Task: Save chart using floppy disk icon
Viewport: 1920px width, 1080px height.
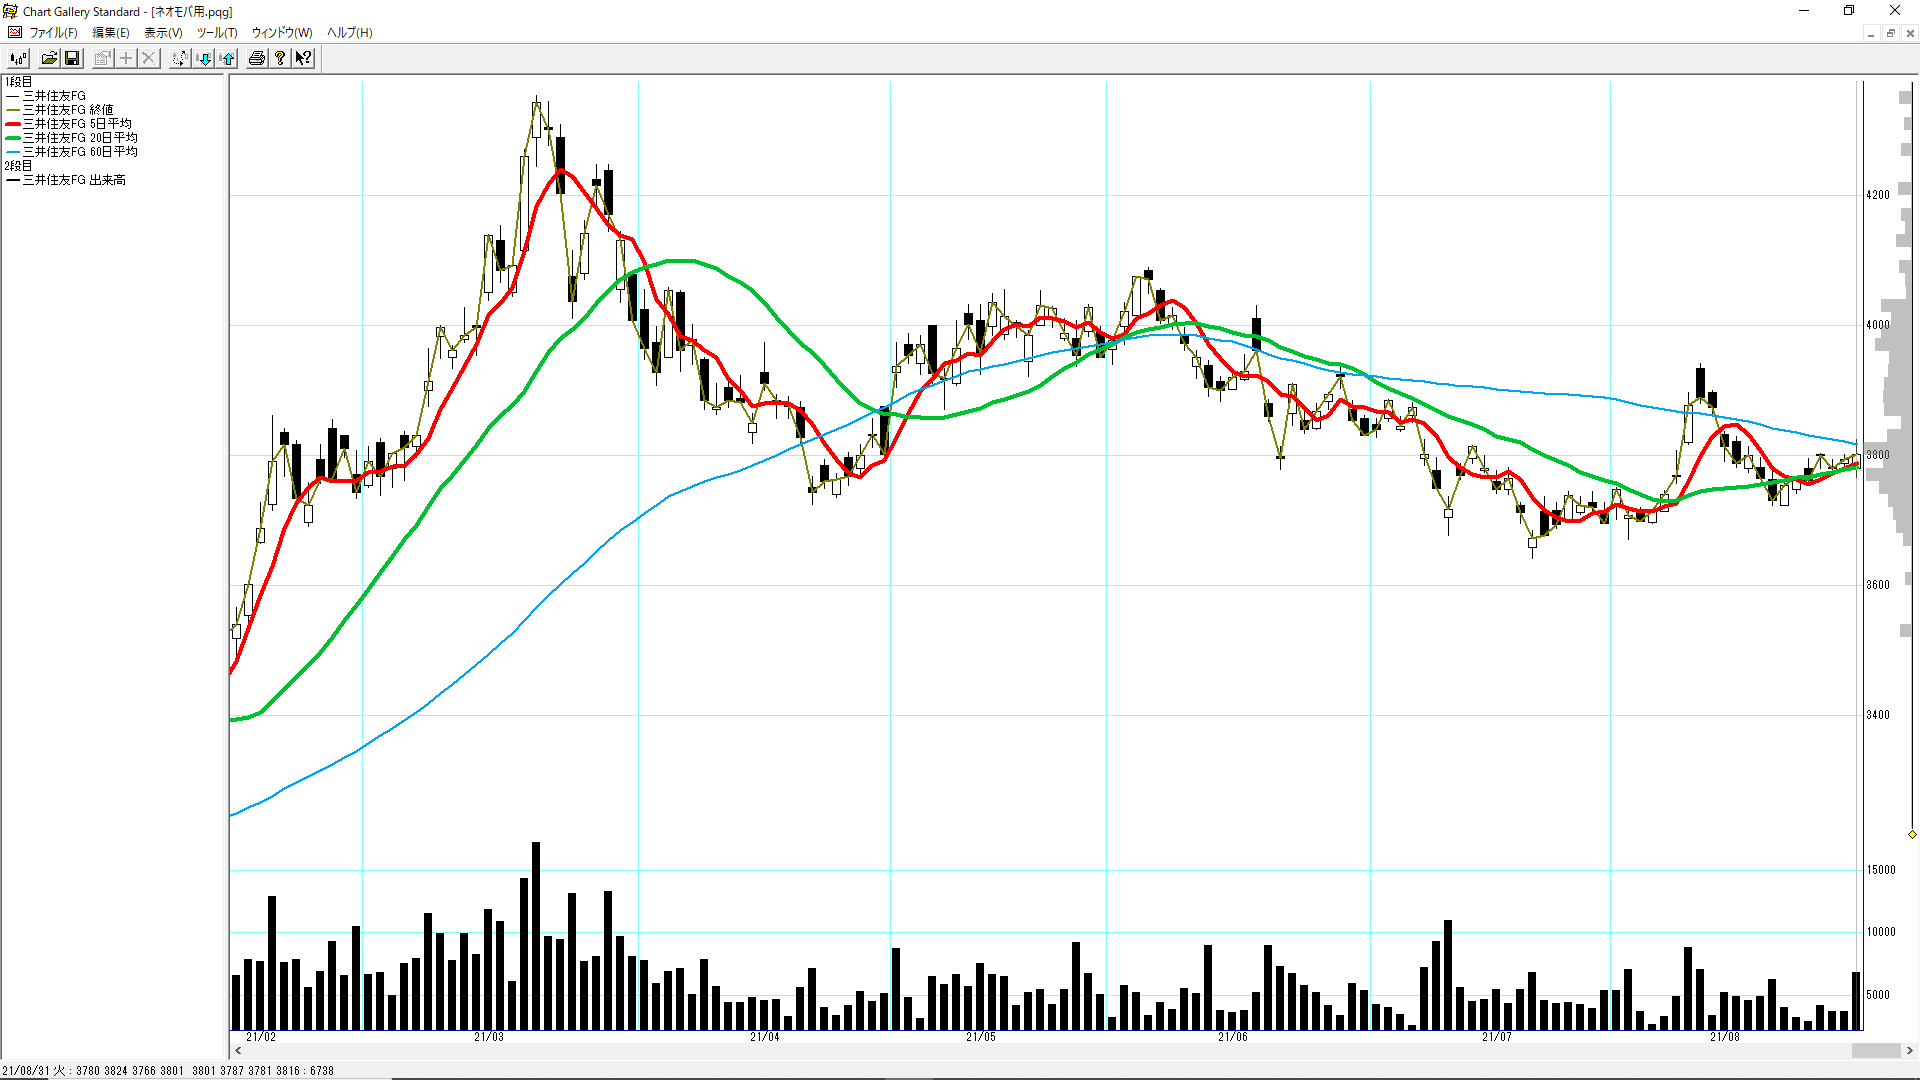Action: click(x=72, y=58)
